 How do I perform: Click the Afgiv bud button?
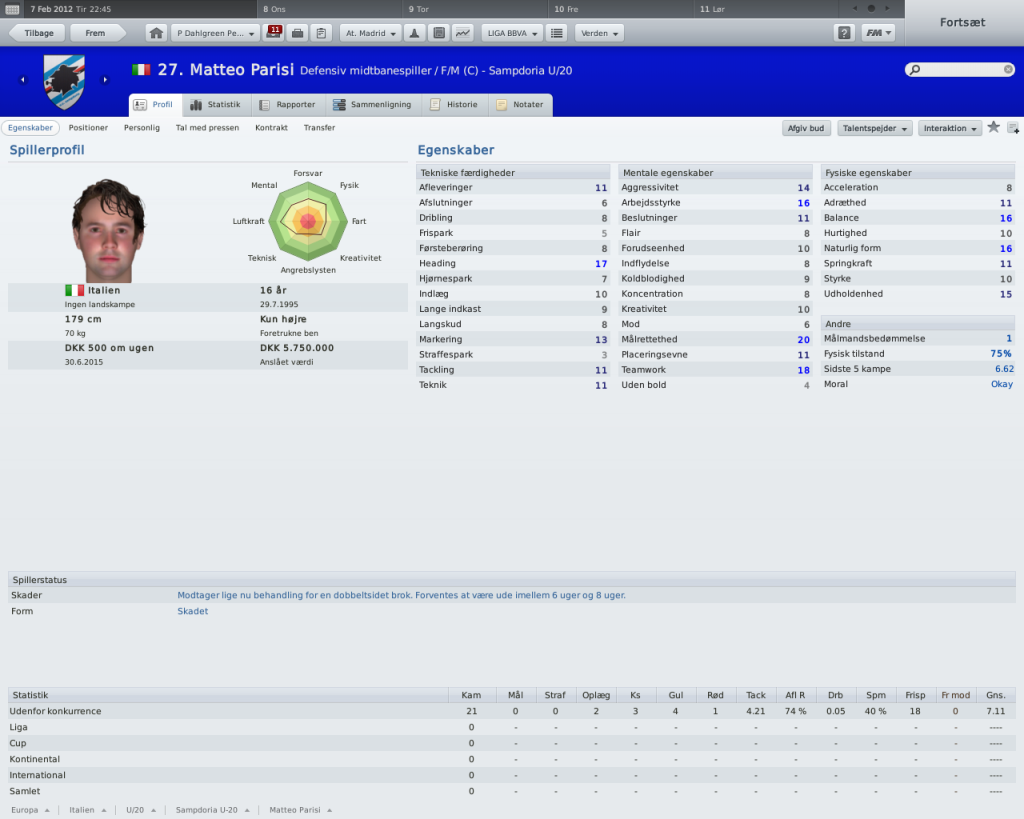806,129
